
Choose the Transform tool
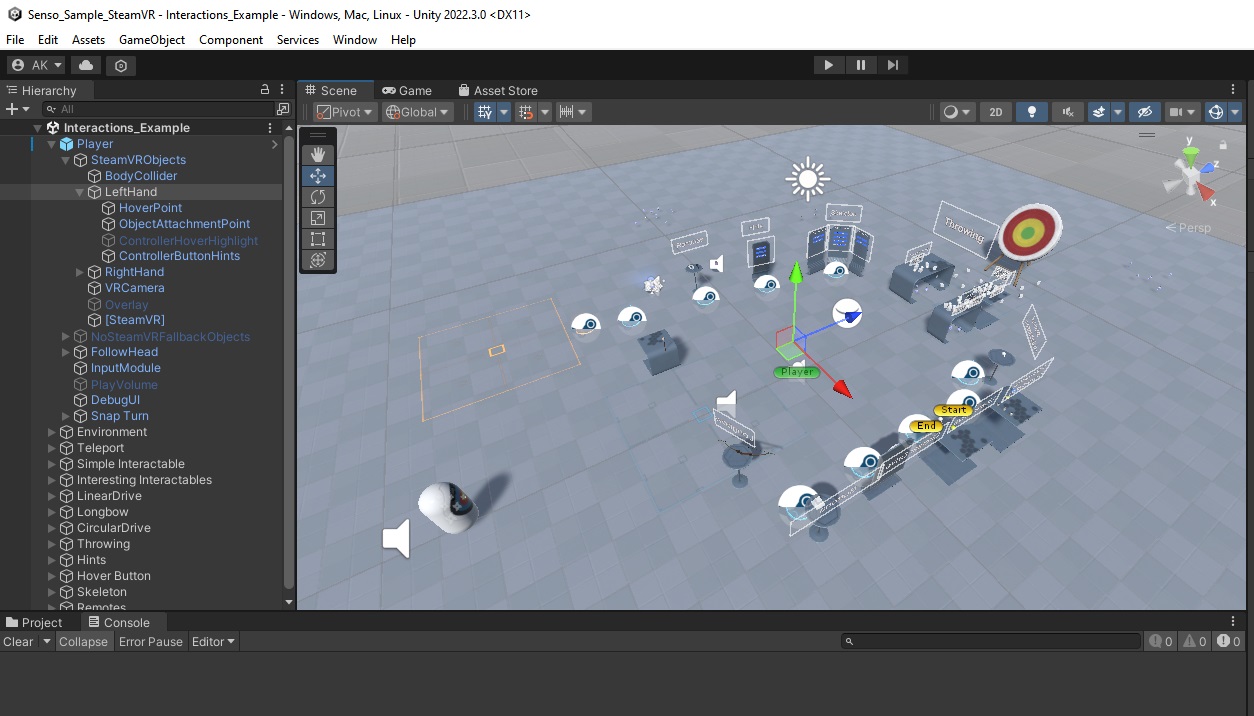pos(318,261)
